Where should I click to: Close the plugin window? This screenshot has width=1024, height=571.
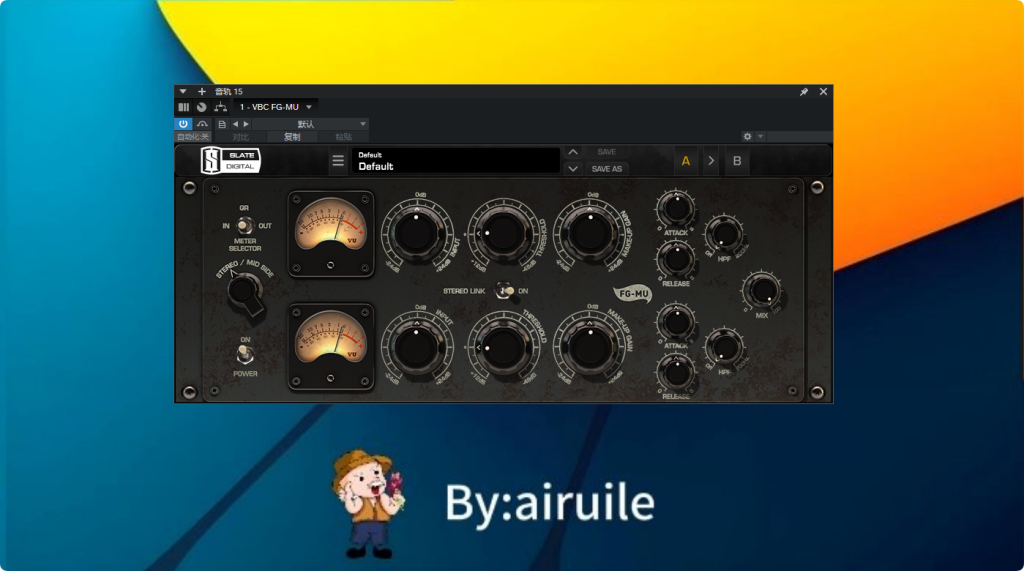click(x=824, y=91)
